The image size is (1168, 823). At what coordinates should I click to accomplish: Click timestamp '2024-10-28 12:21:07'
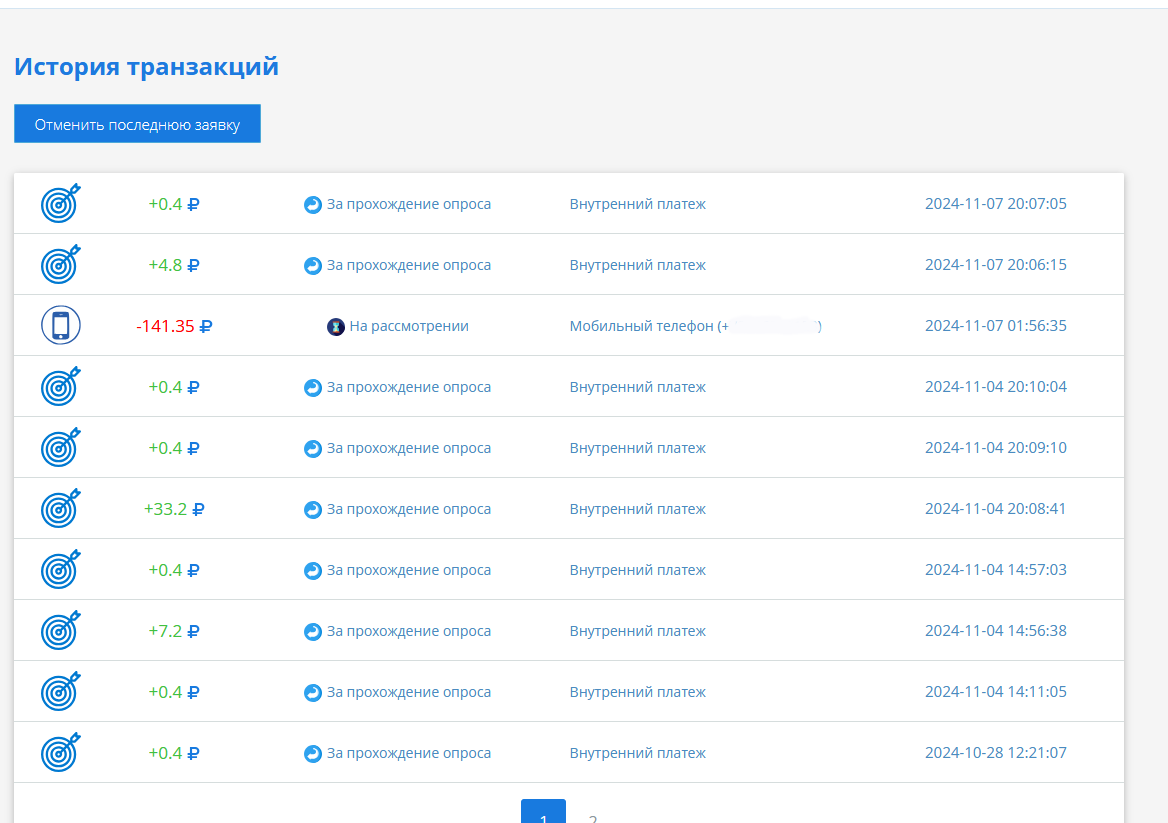coord(995,753)
